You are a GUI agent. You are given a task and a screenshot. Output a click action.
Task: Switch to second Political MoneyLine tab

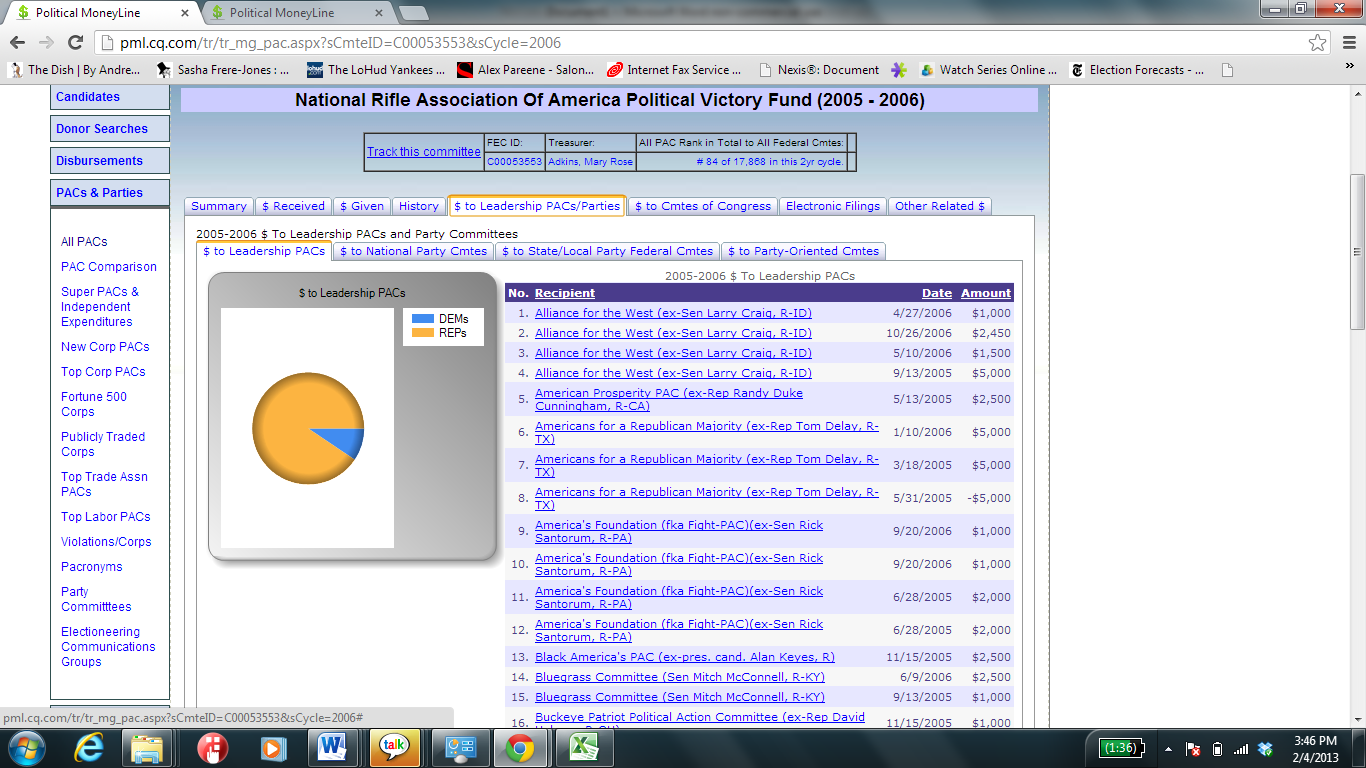pyautogui.click(x=295, y=13)
